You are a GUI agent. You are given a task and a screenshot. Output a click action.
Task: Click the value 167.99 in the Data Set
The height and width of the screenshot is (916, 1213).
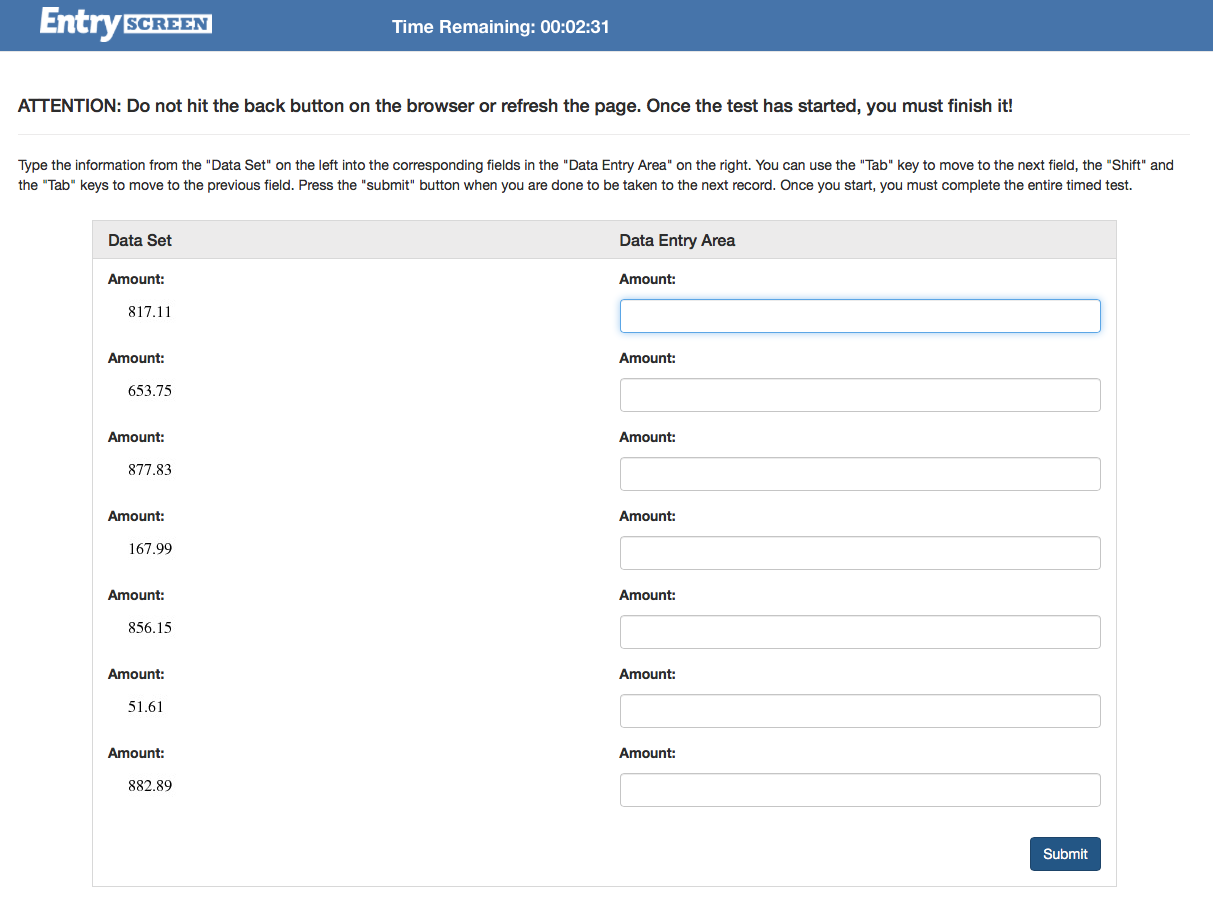(150, 548)
